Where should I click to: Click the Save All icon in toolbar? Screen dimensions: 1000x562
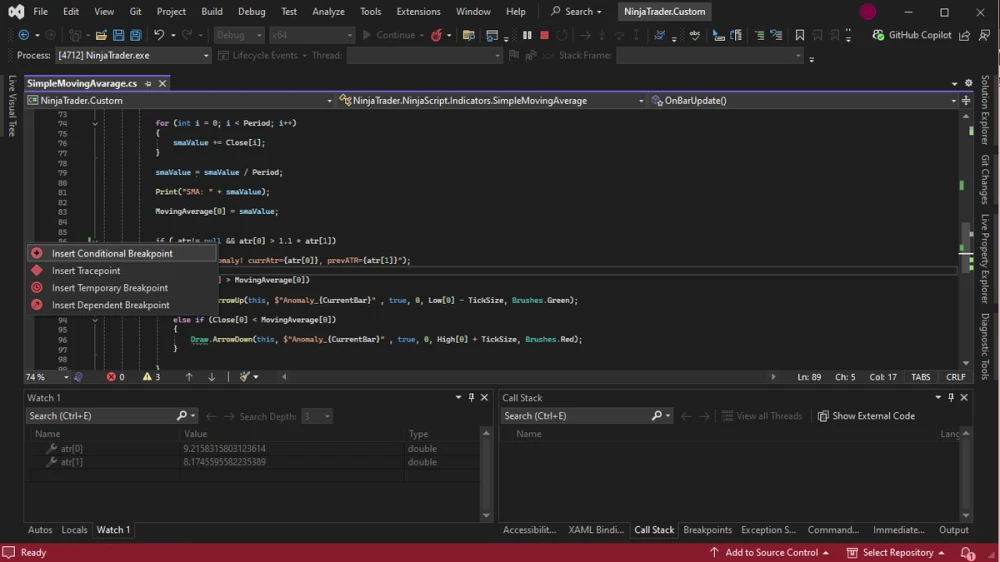[x=136, y=35]
